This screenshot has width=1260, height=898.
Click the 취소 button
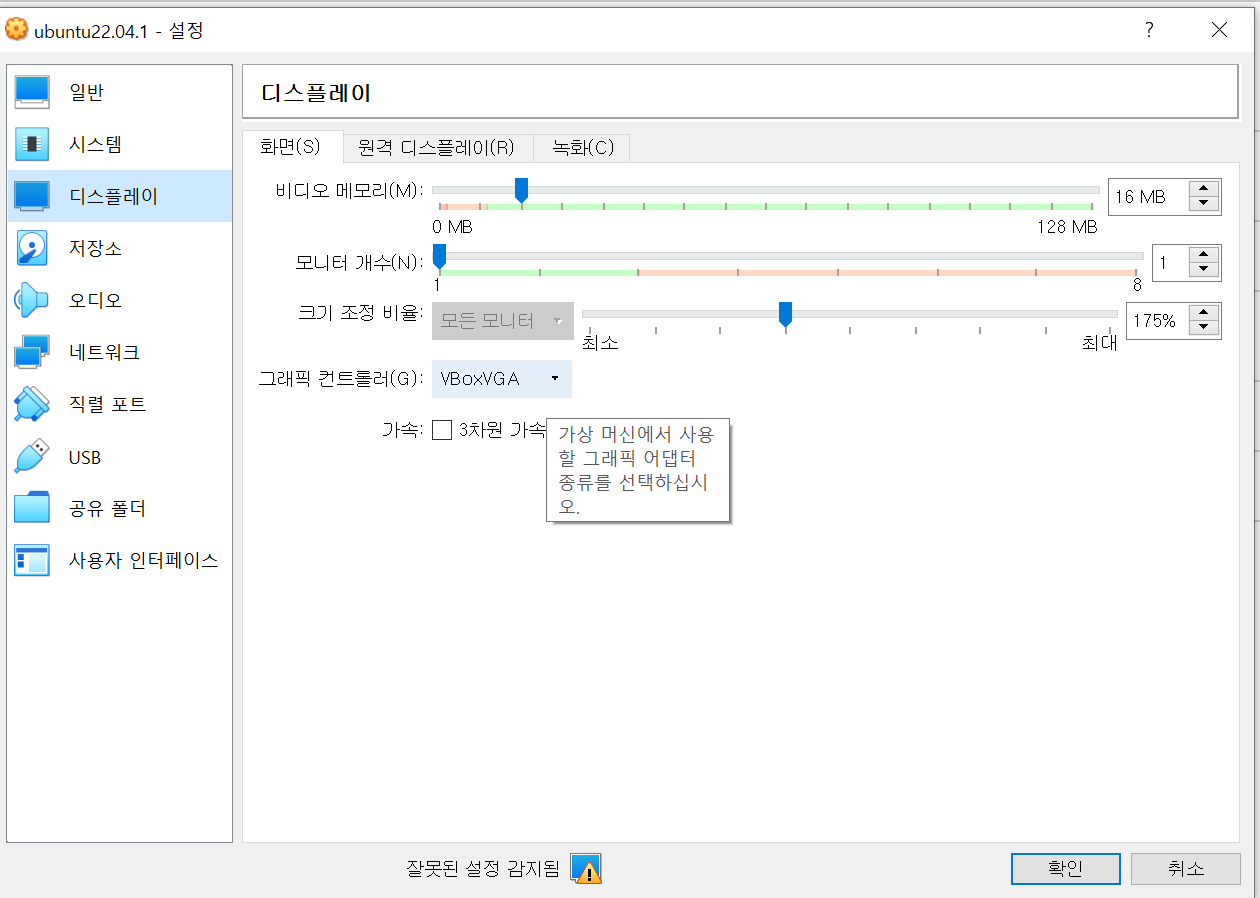1185,868
